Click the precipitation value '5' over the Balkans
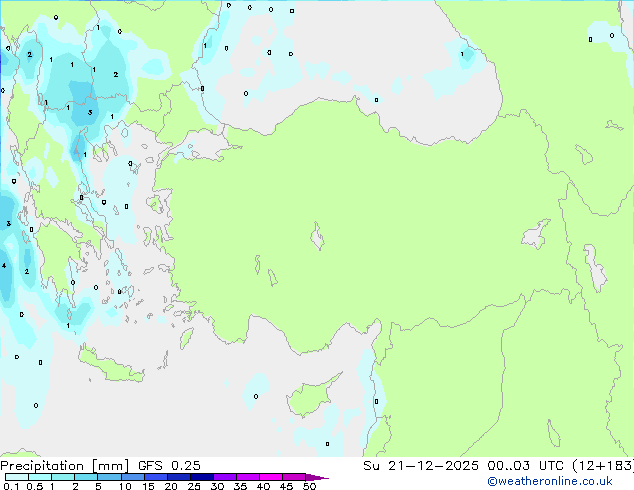634x490 pixels. click(90, 113)
